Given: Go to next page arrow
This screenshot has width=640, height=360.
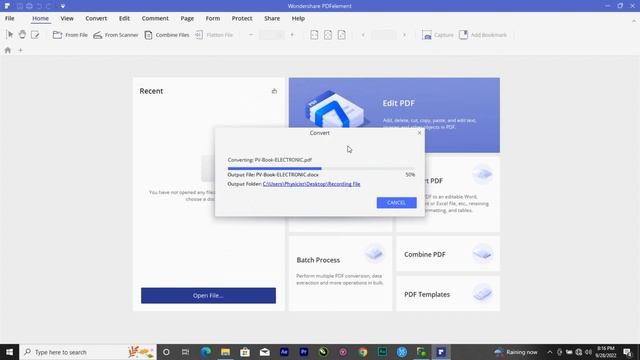Looking at the screenshot, I should click(404, 35).
